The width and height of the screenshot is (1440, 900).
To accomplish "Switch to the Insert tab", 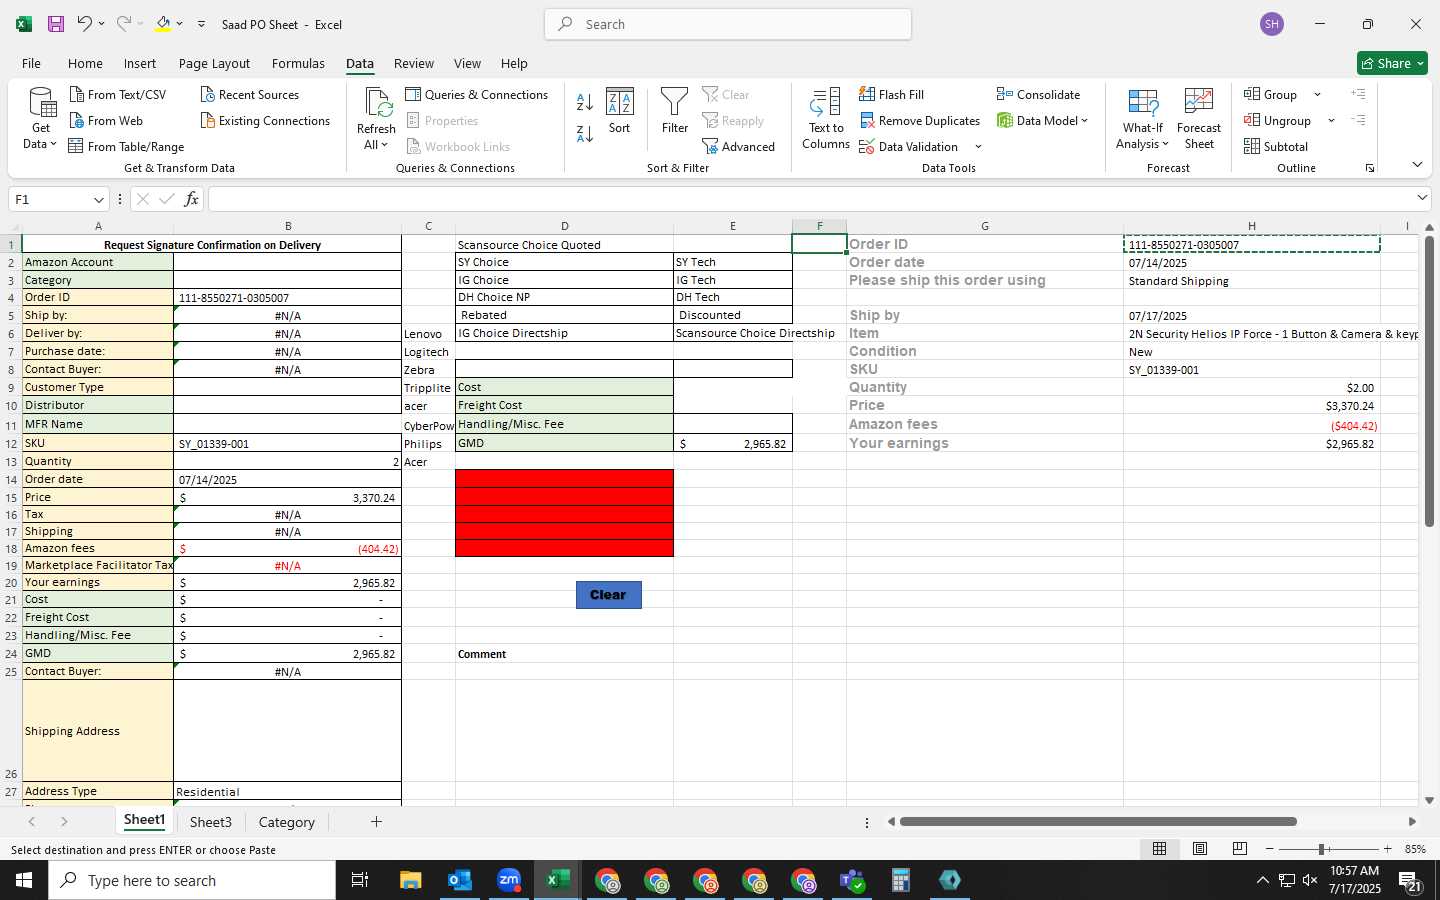I will tap(140, 63).
